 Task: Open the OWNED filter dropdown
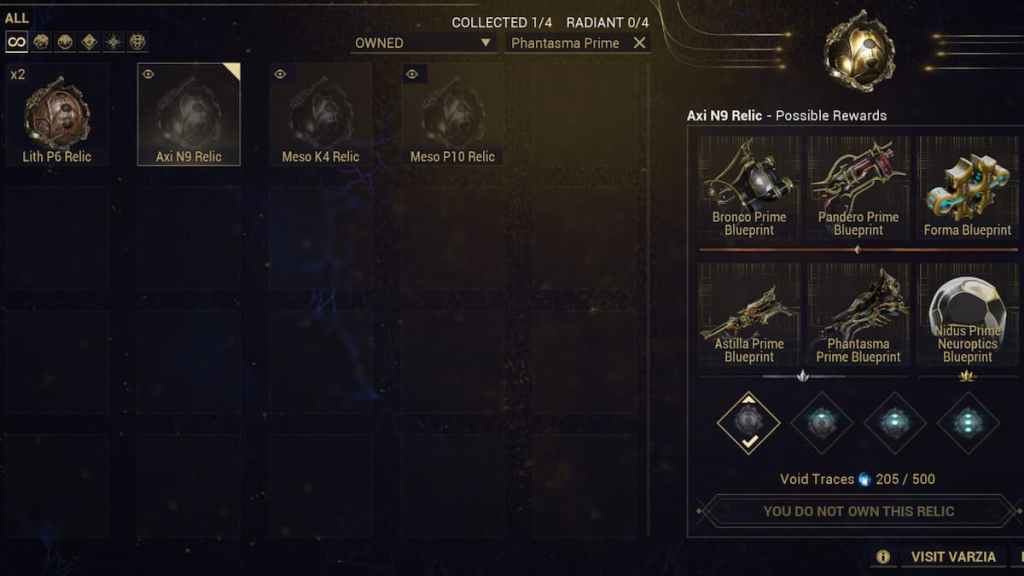(x=423, y=43)
